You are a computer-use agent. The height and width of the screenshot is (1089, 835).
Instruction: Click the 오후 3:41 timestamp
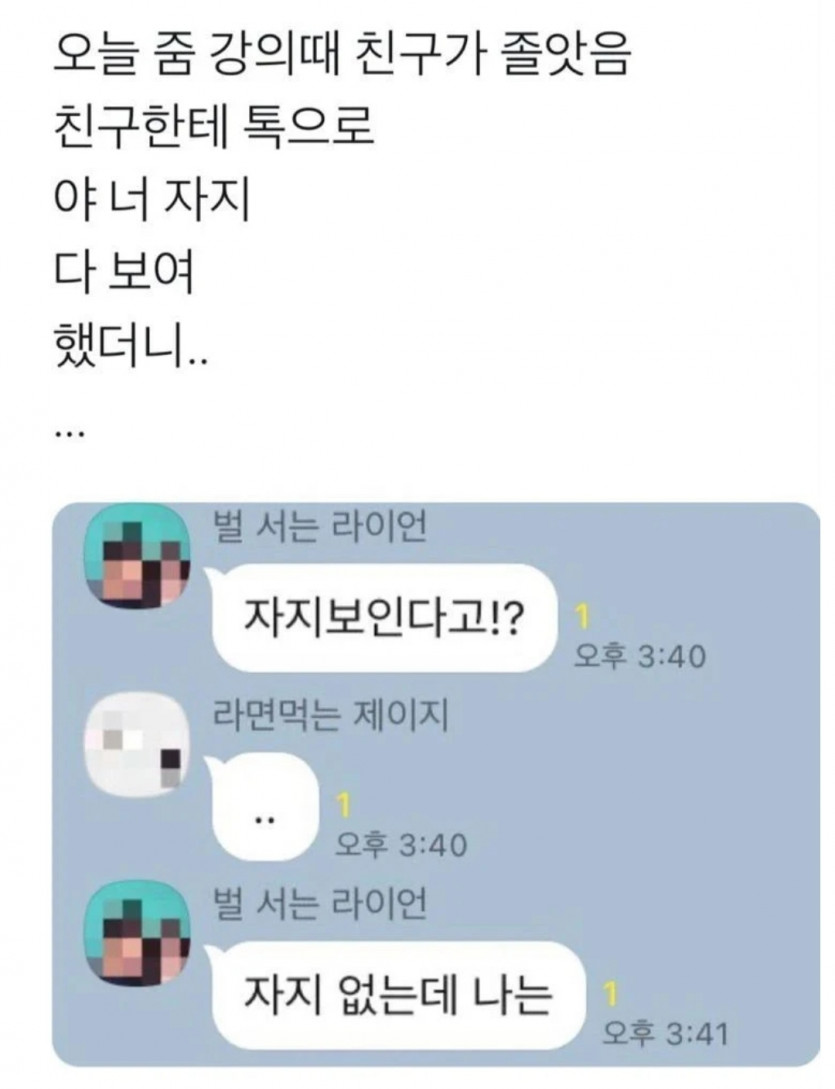(665, 1033)
